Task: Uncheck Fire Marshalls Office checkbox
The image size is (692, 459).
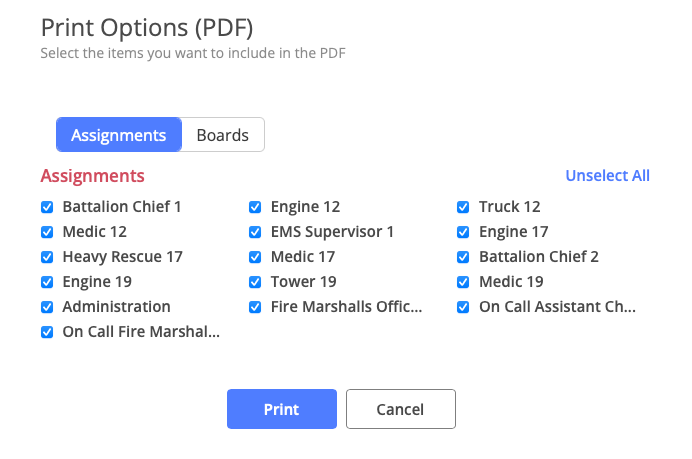Action: (x=255, y=307)
